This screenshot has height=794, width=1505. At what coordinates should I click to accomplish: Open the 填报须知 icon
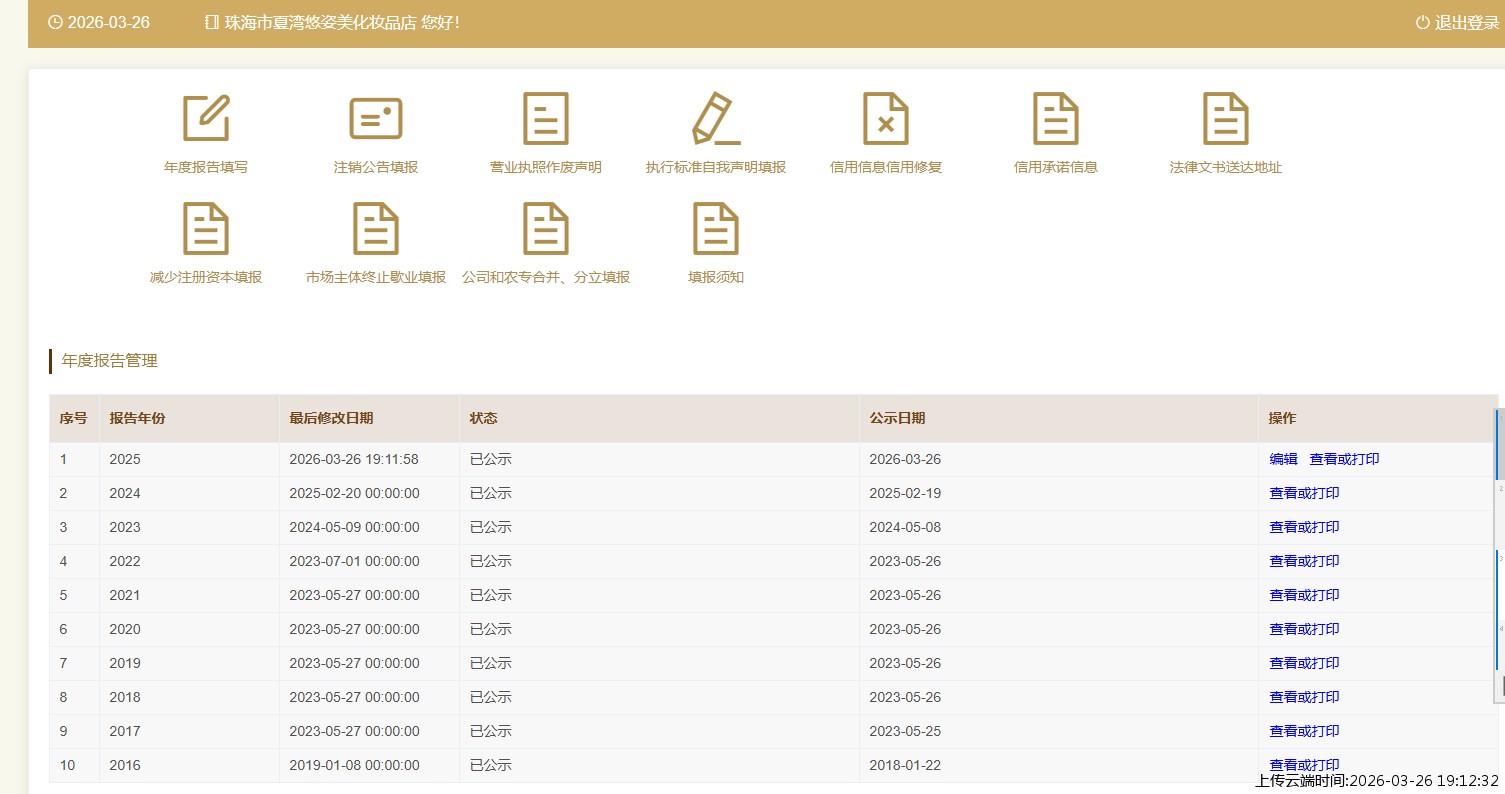pos(716,229)
